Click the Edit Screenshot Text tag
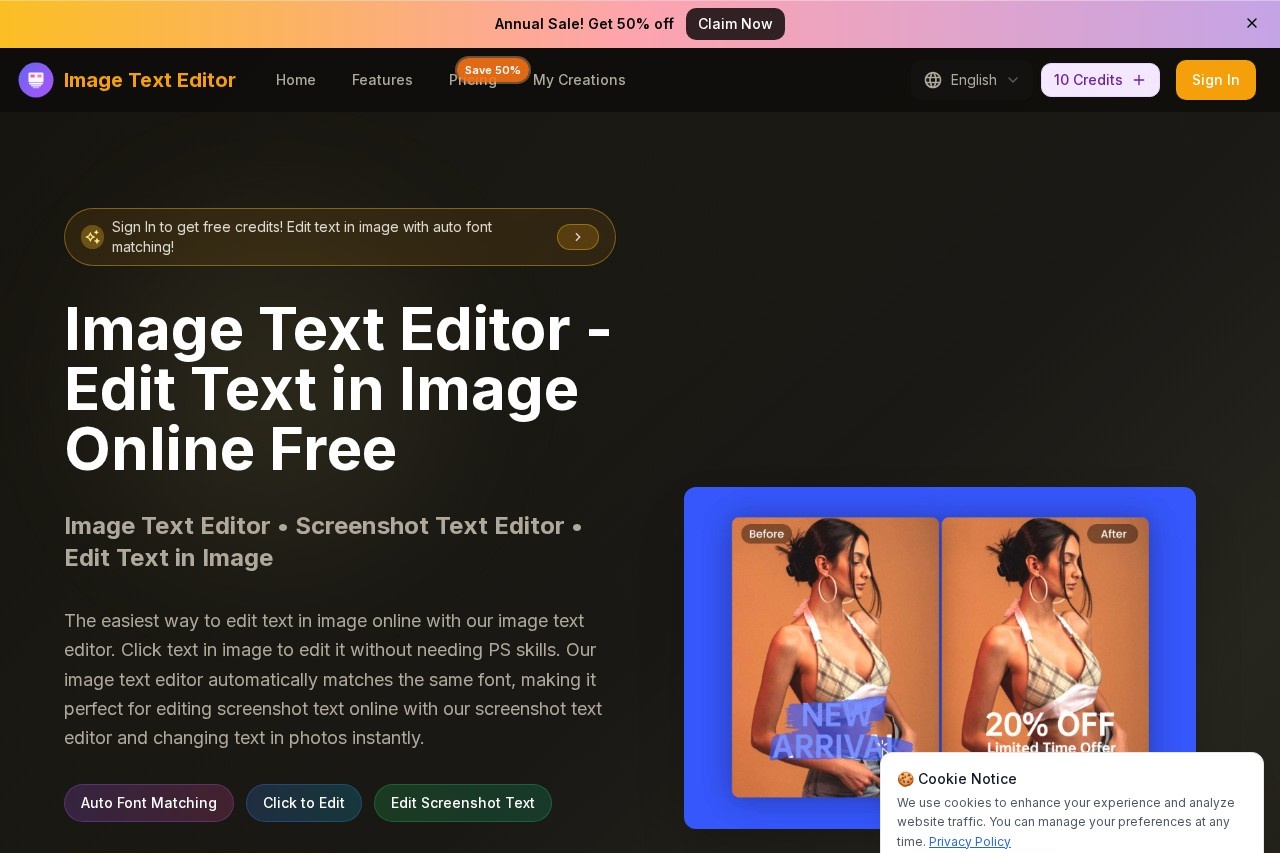Viewport: 1280px width, 853px height. pos(463,803)
